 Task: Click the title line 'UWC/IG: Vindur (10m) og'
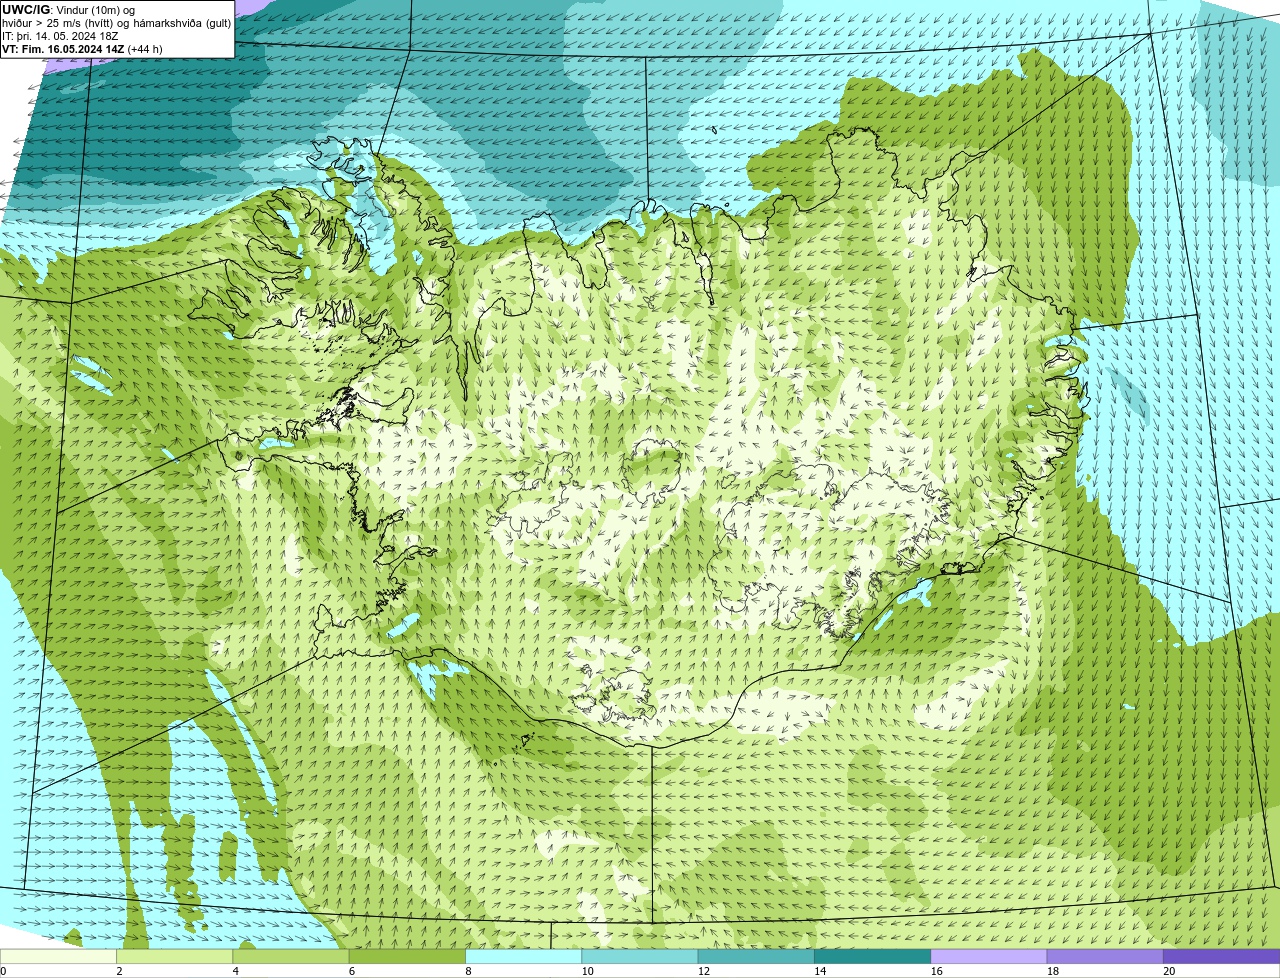(69, 9)
